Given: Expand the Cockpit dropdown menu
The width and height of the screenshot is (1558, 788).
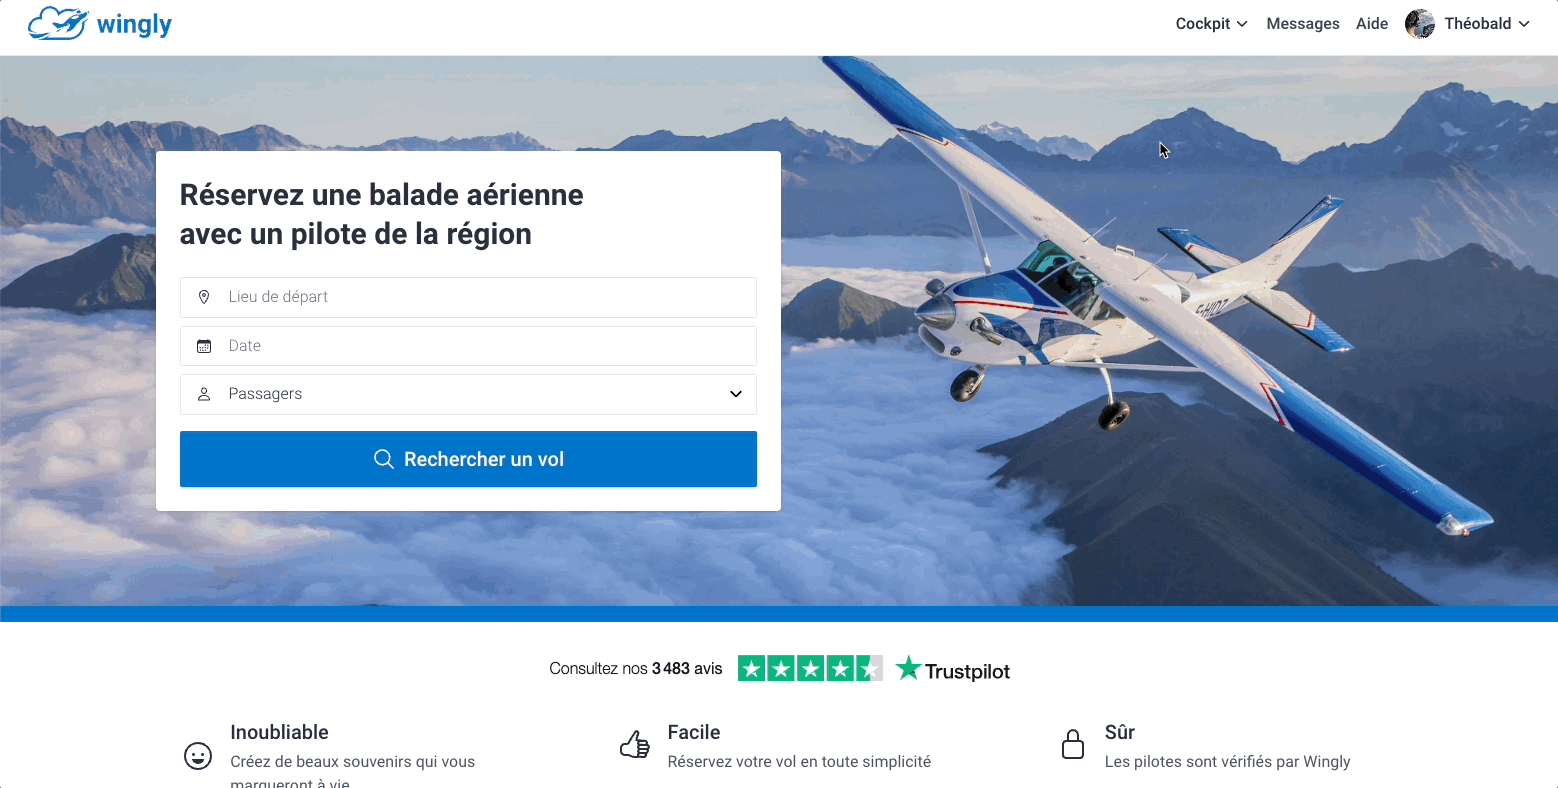Looking at the screenshot, I should click(1211, 24).
